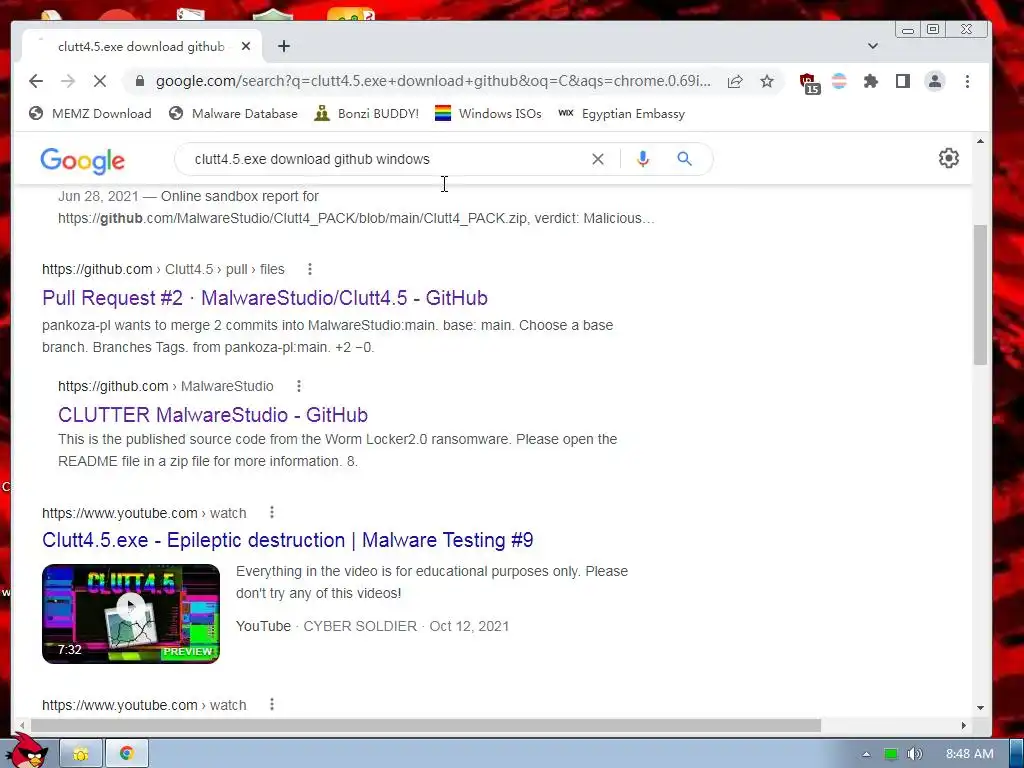The height and width of the screenshot is (768, 1024).
Task: Click the 'Jun 28, 2021' sandbox report snippet
Action: (x=356, y=207)
